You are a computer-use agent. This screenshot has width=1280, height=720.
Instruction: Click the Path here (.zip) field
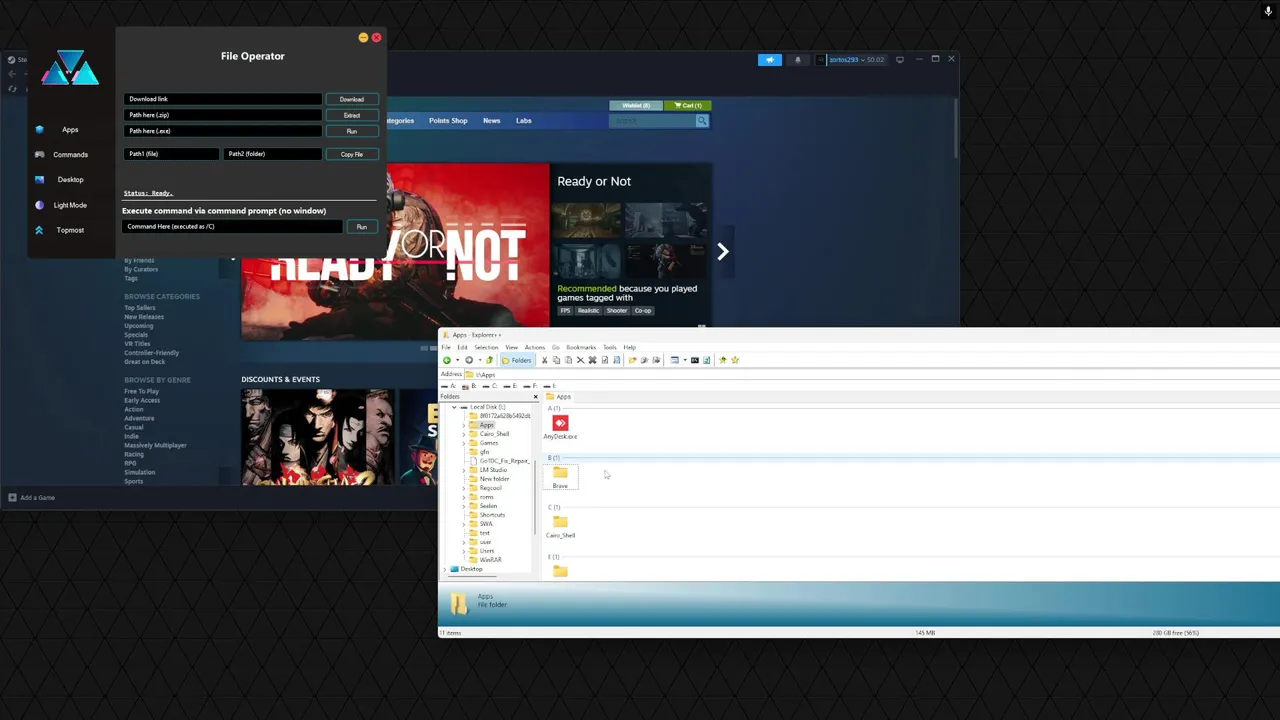pos(223,115)
